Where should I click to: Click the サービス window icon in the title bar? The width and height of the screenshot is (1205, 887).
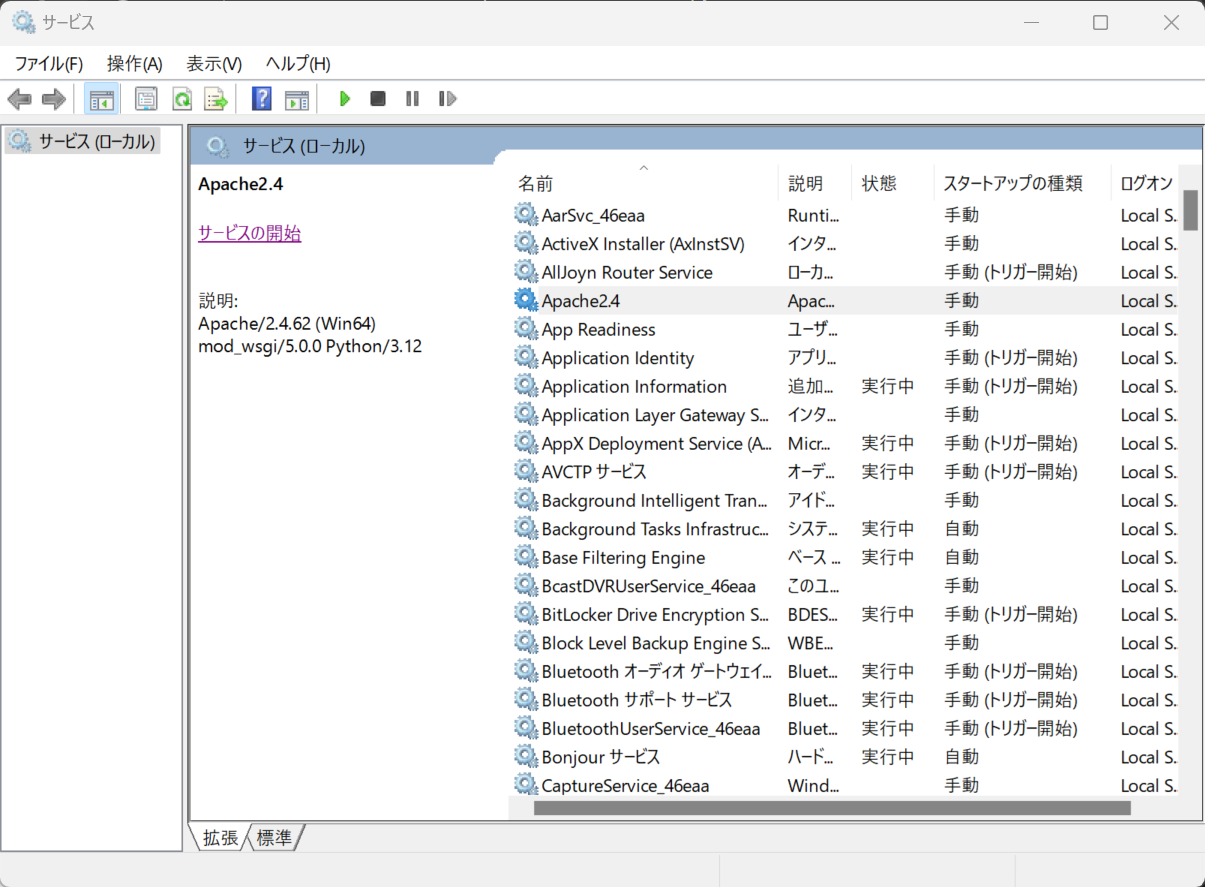click(x=23, y=22)
